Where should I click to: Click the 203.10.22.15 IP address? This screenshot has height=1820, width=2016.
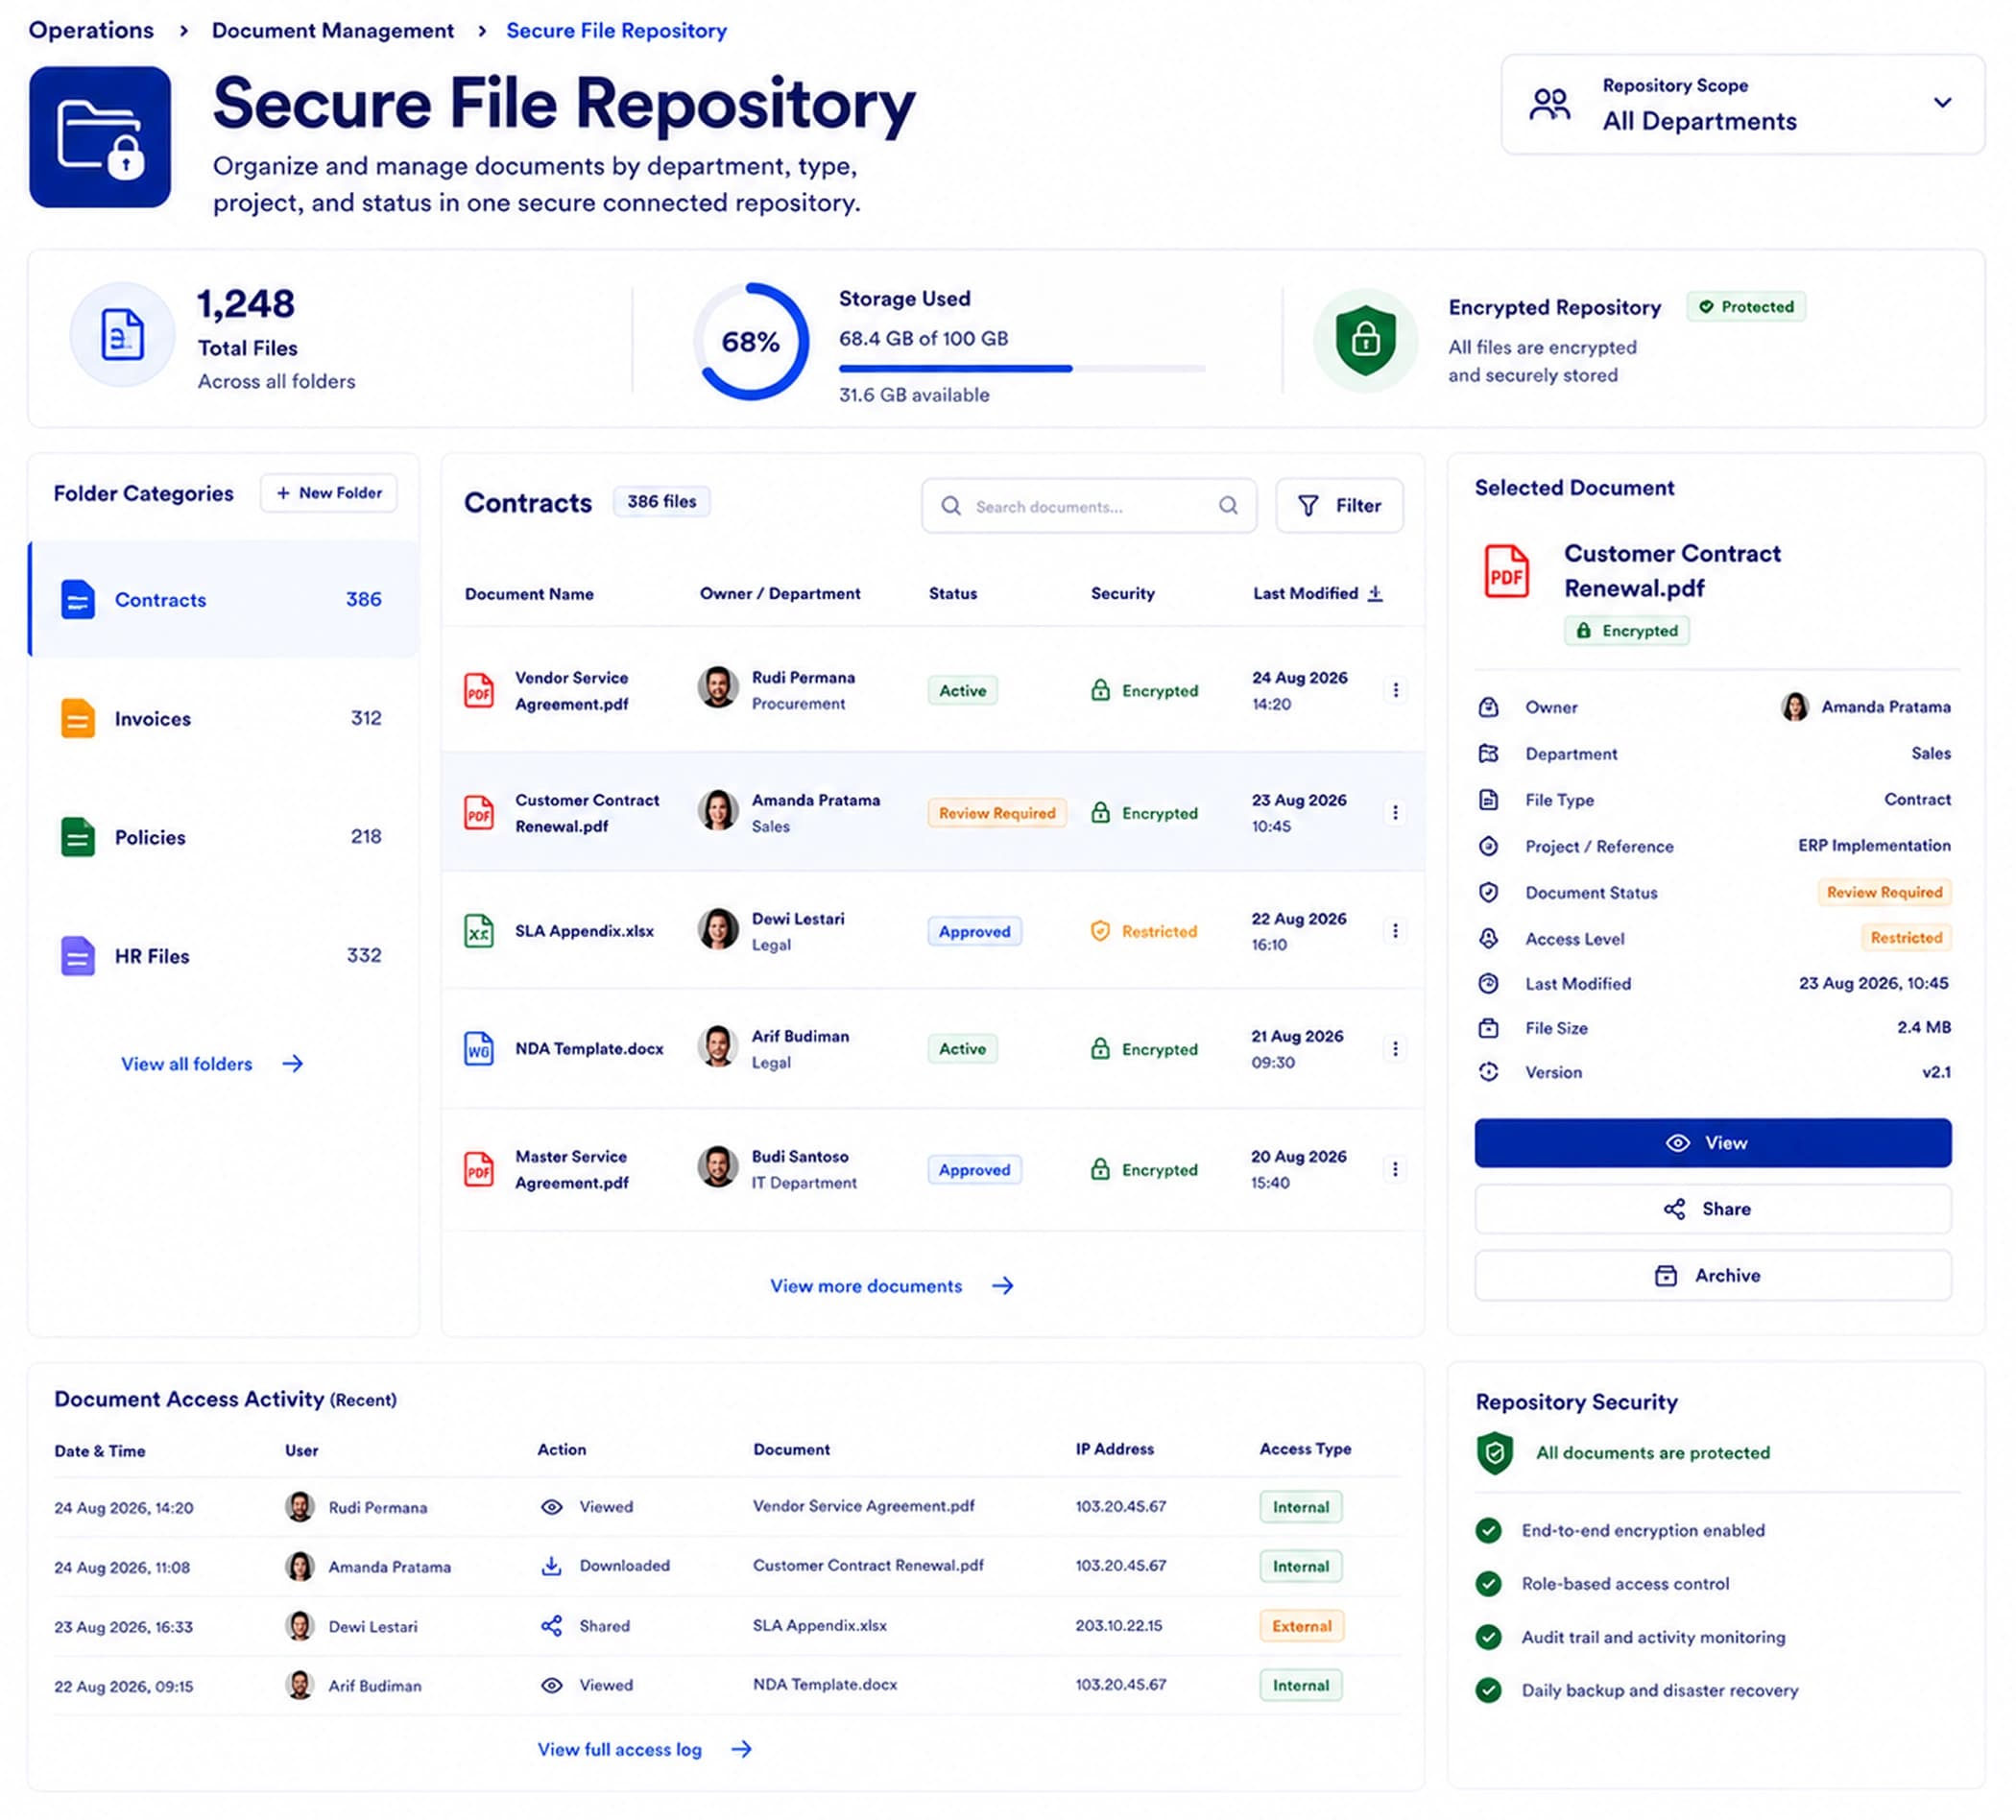pos(1118,1626)
